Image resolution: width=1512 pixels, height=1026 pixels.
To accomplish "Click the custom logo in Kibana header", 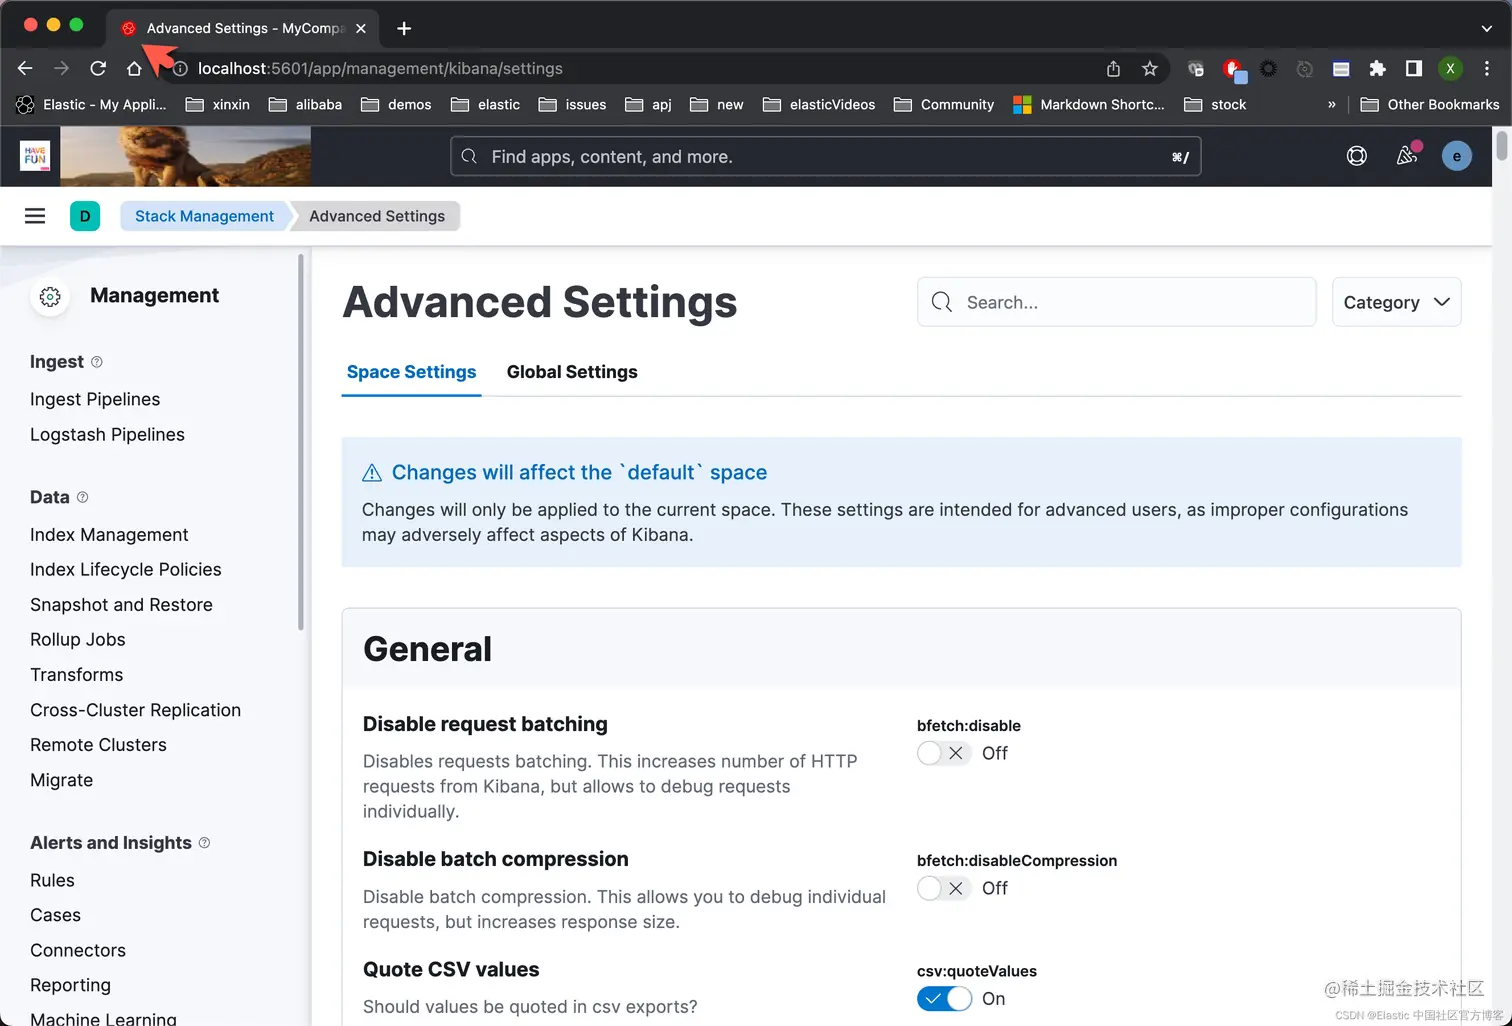I will tap(35, 156).
